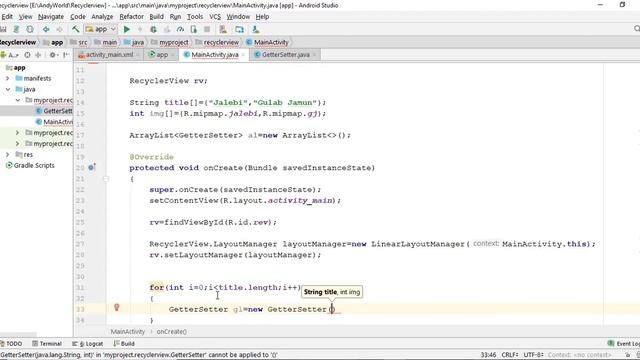Select Gradle Scripts in project tree

tap(30, 165)
